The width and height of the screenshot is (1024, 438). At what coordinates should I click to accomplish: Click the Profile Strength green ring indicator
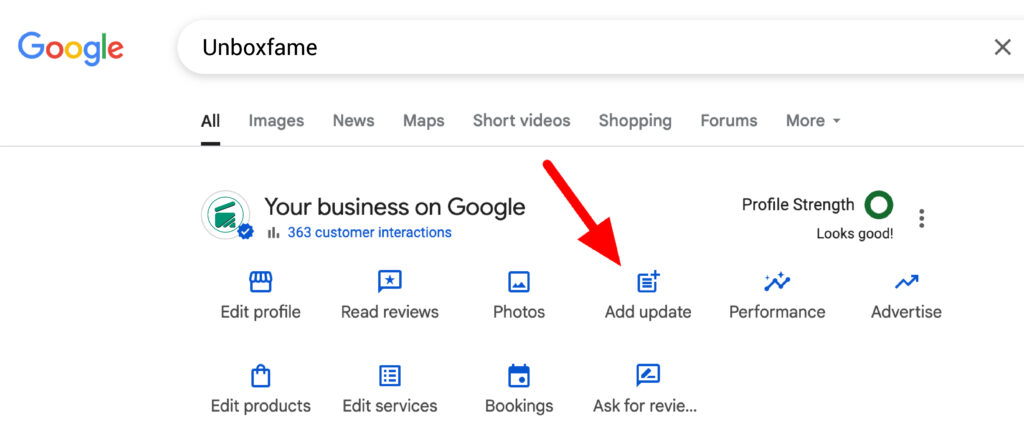(878, 205)
